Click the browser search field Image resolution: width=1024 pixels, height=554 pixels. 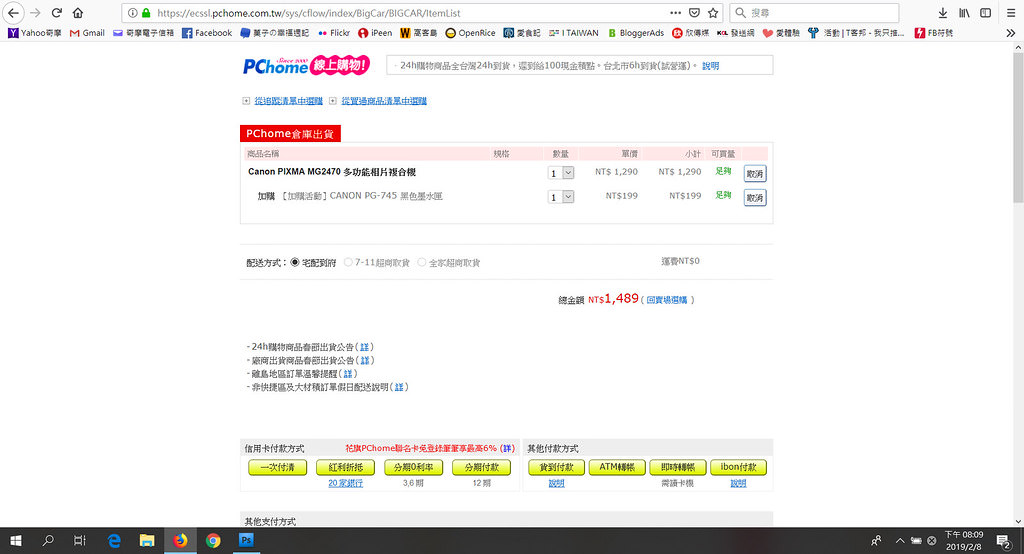click(x=814, y=12)
